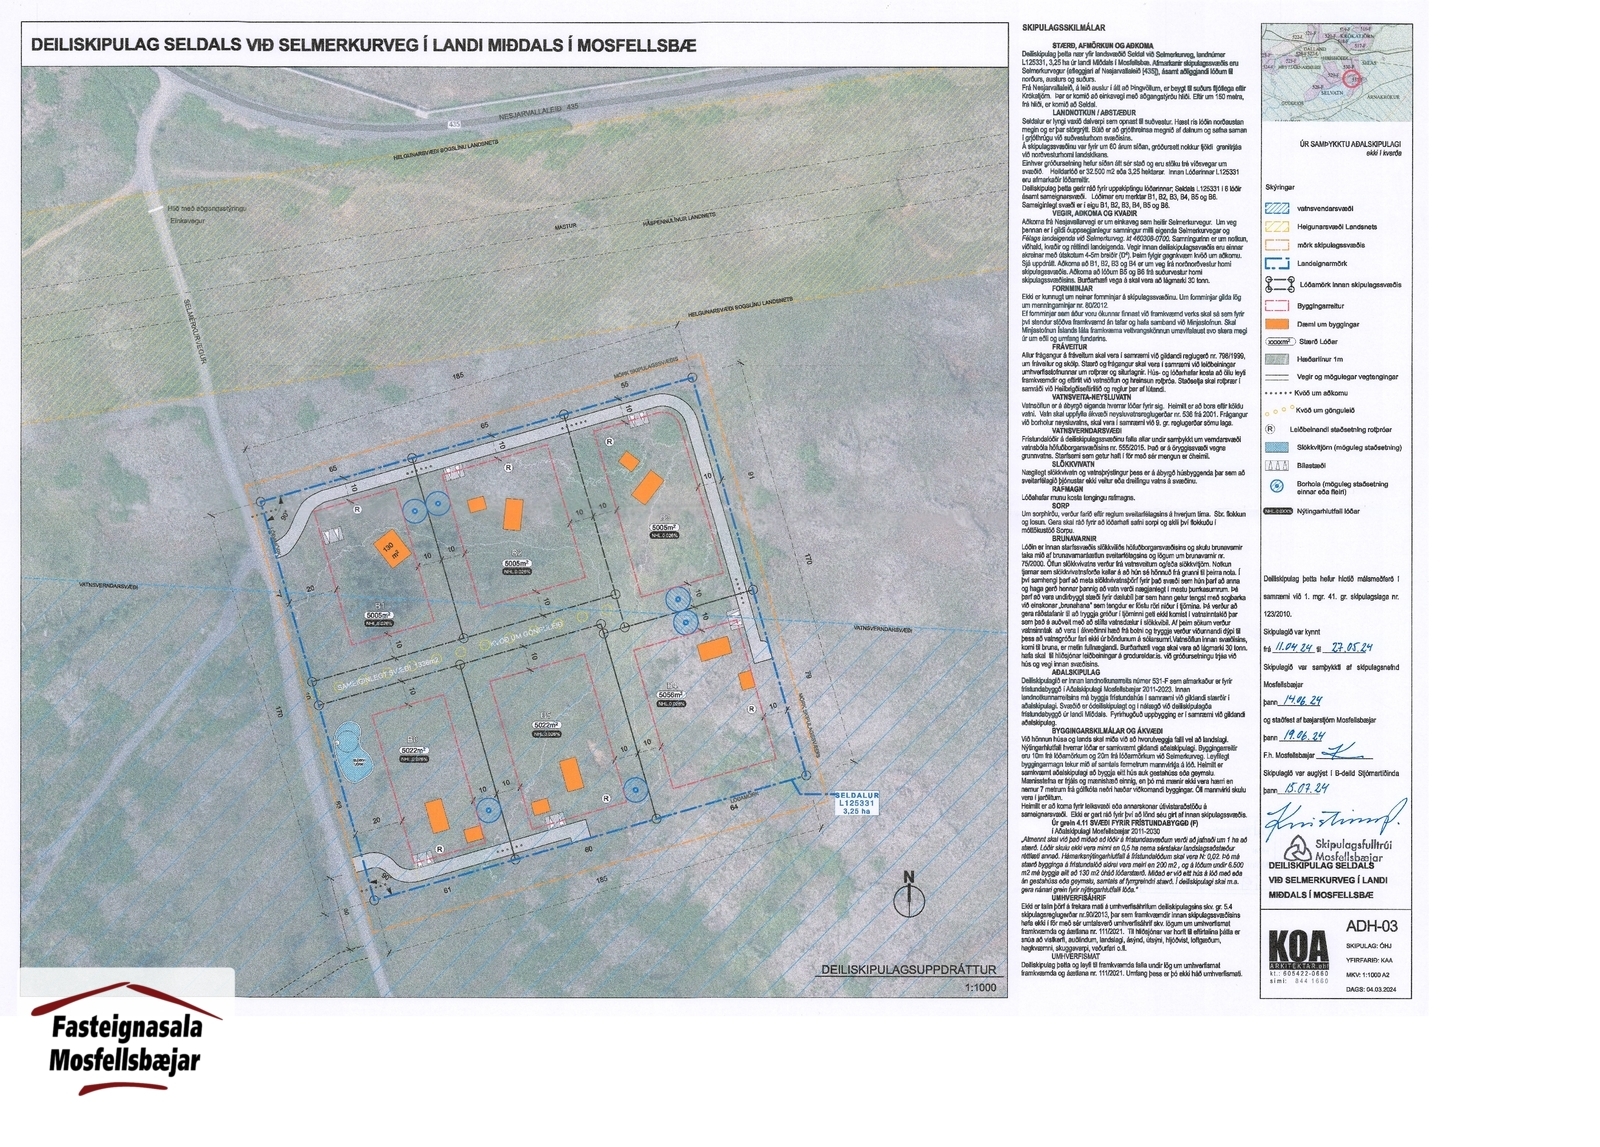This screenshot has height=1147, width=1600.
Task: Click the Vegir og mögulegar vegtengingar symbol
Action: pyautogui.click(x=1275, y=377)
